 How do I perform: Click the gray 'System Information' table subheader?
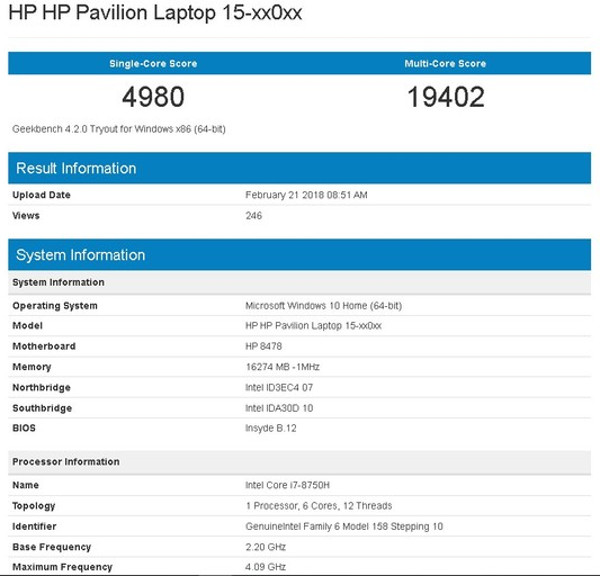(x=300, y=282)
